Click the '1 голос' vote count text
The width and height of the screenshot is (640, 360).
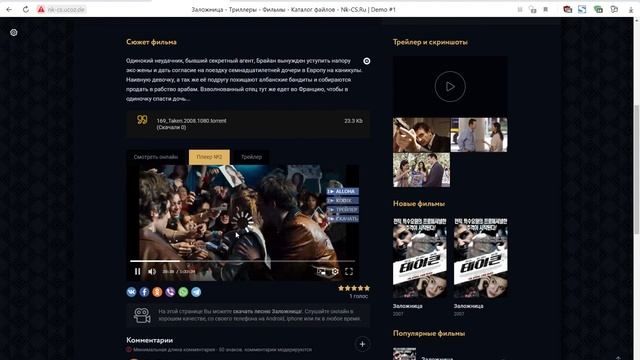(358, 296)
